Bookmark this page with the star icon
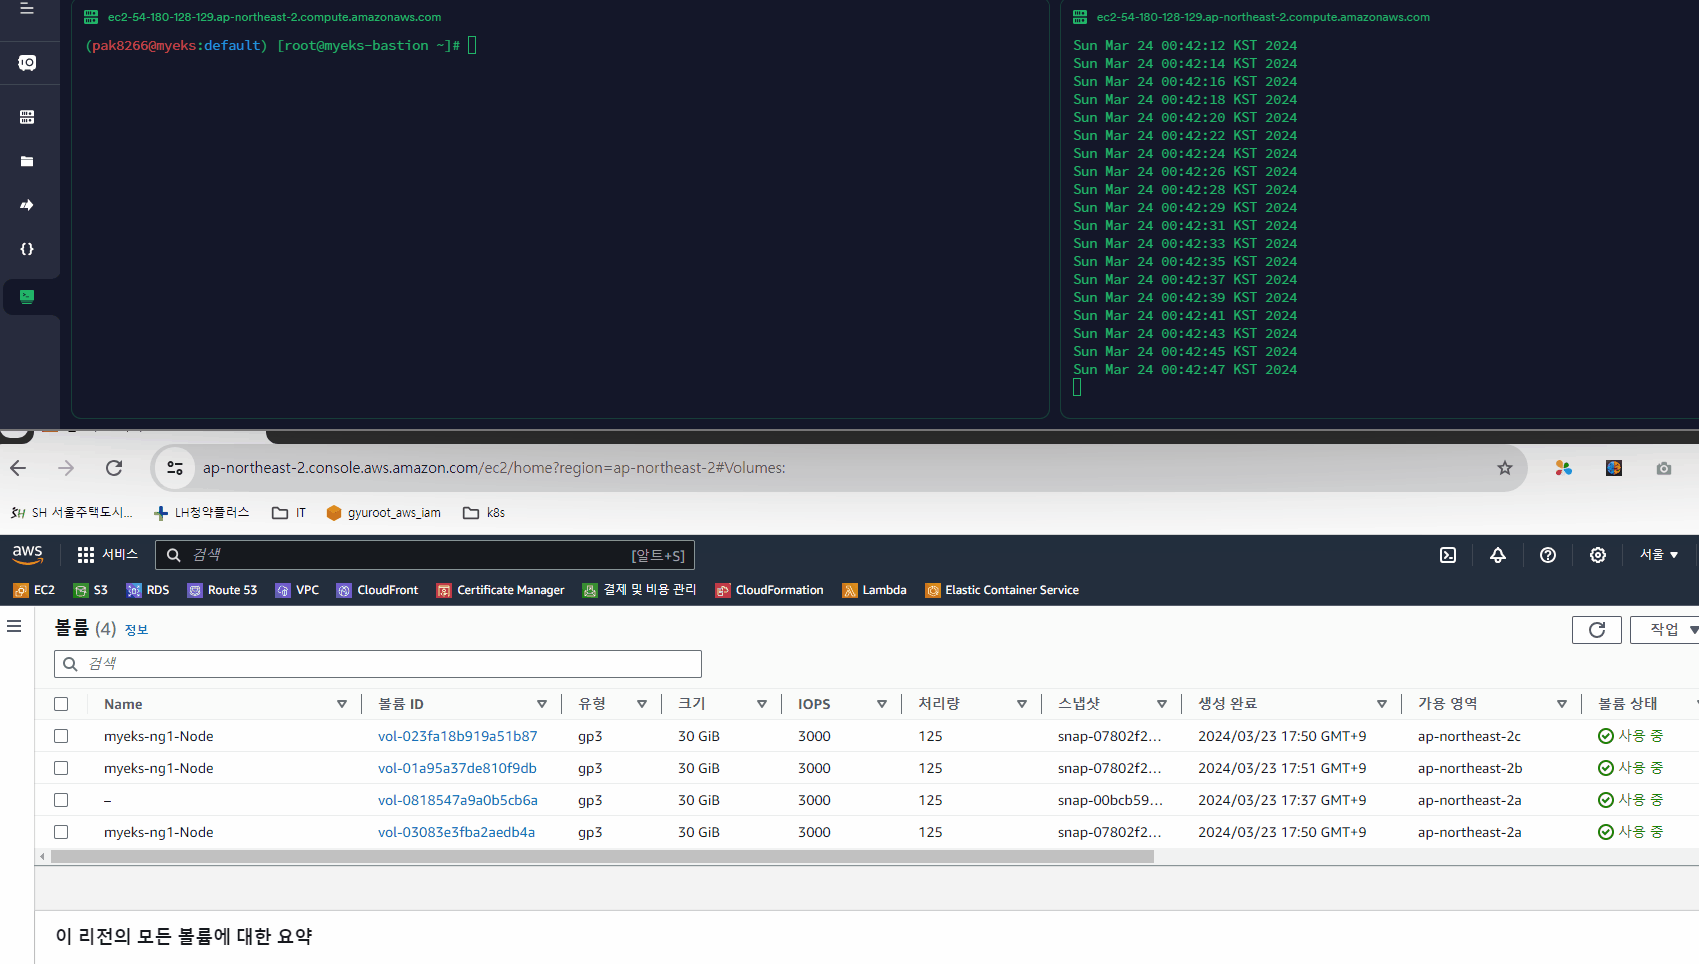Image resolution: width=1699 pixels, height=964 pixels. [x=1504, y=468]
